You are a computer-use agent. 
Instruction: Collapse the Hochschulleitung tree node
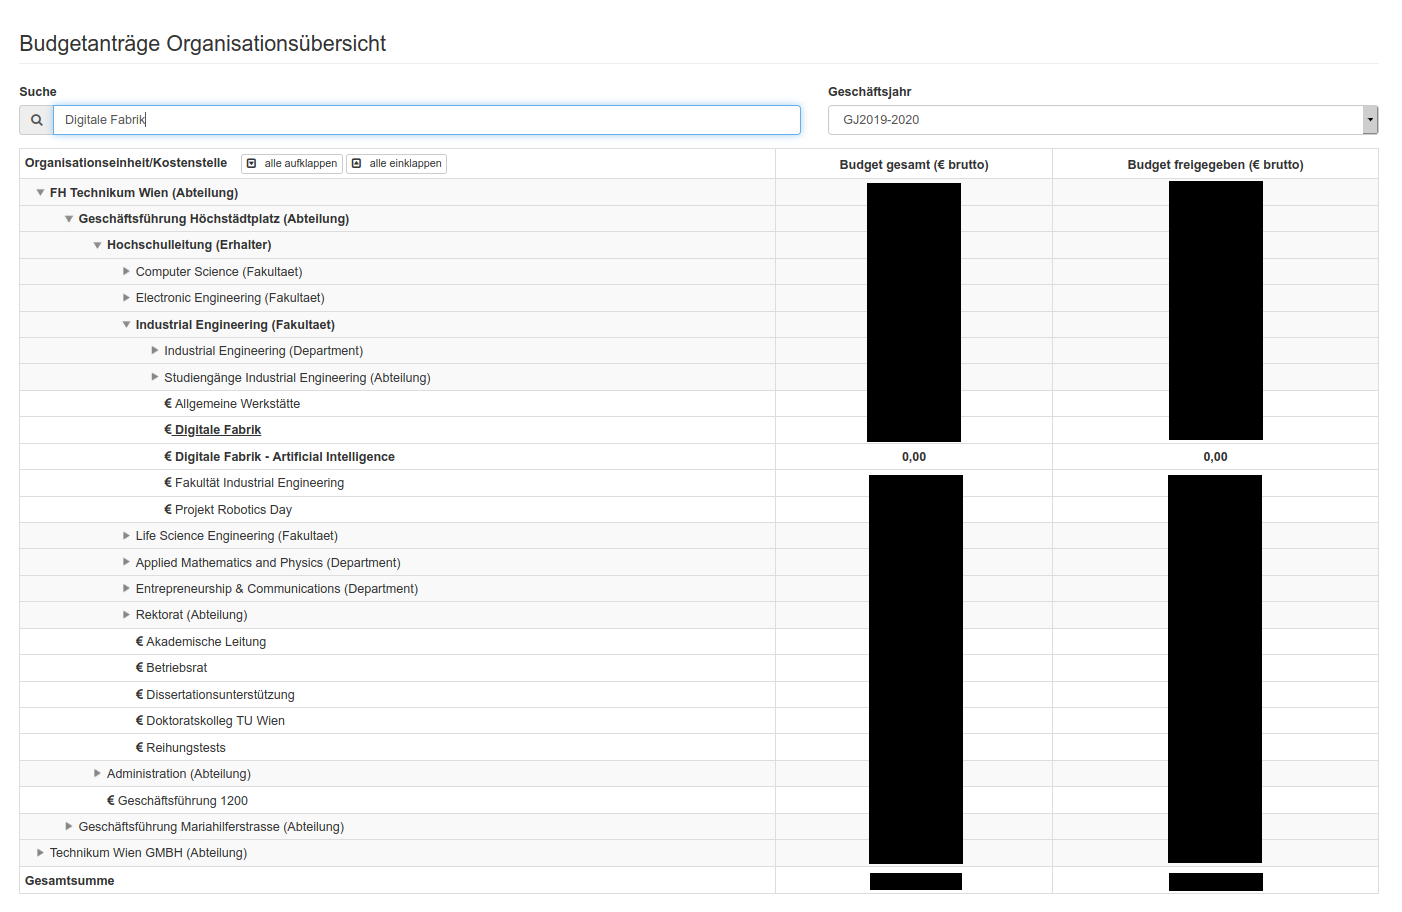[97, 245]
